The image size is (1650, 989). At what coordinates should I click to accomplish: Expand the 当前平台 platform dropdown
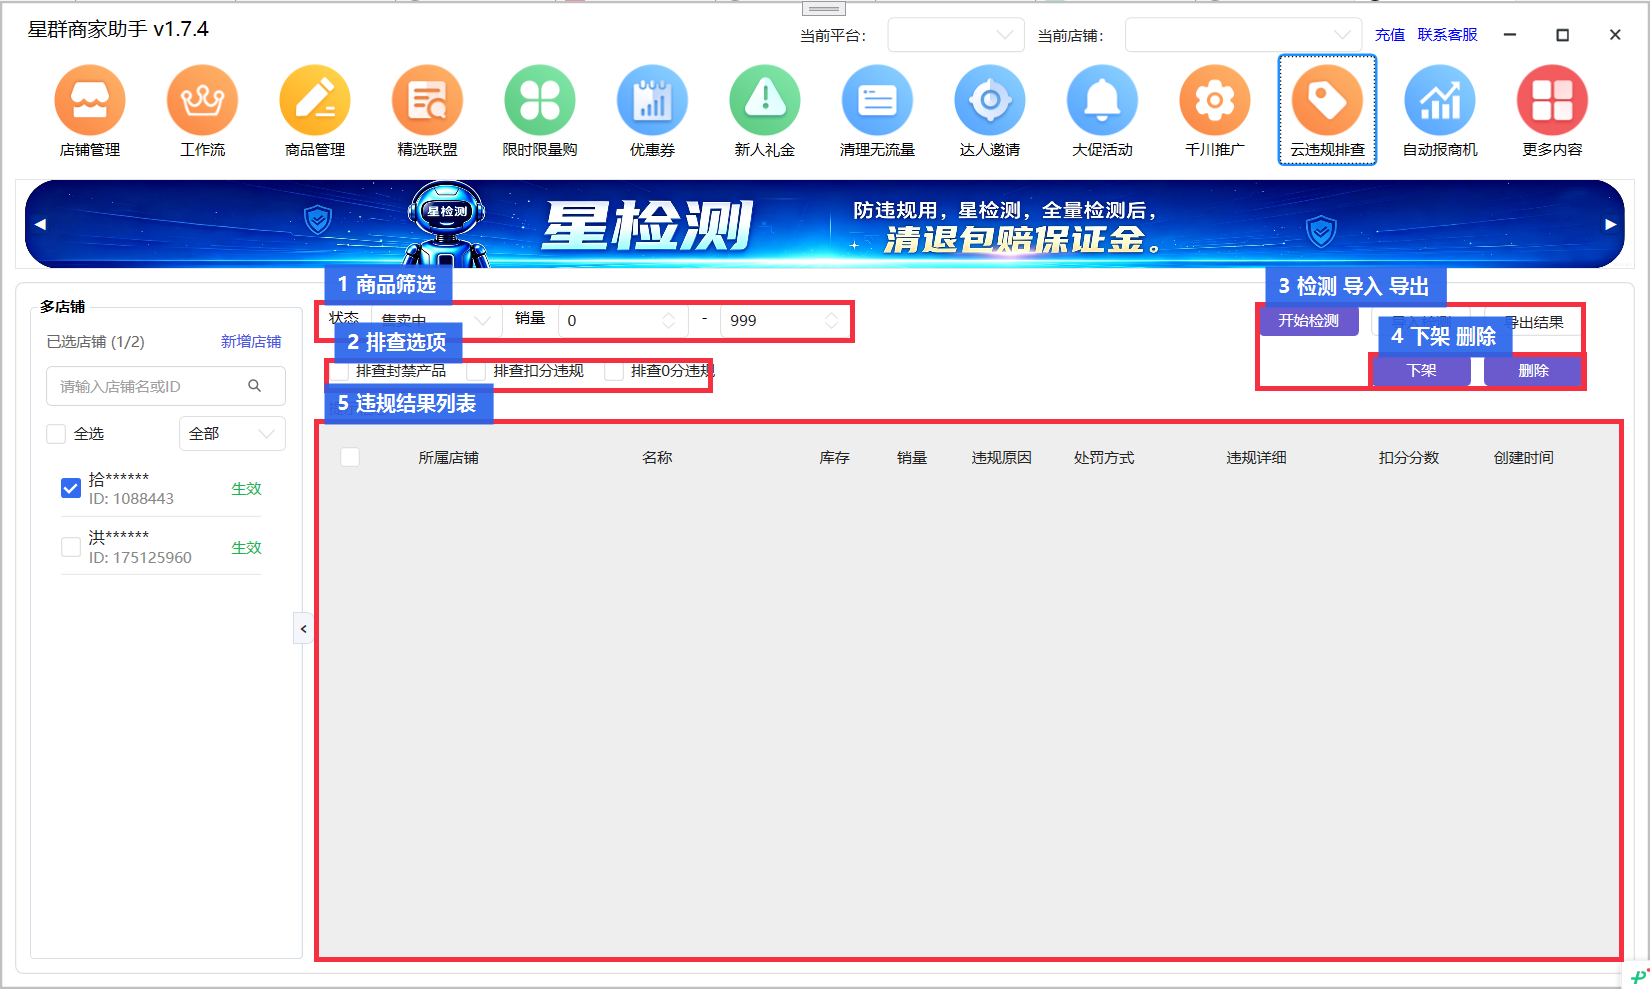point(956,35)
